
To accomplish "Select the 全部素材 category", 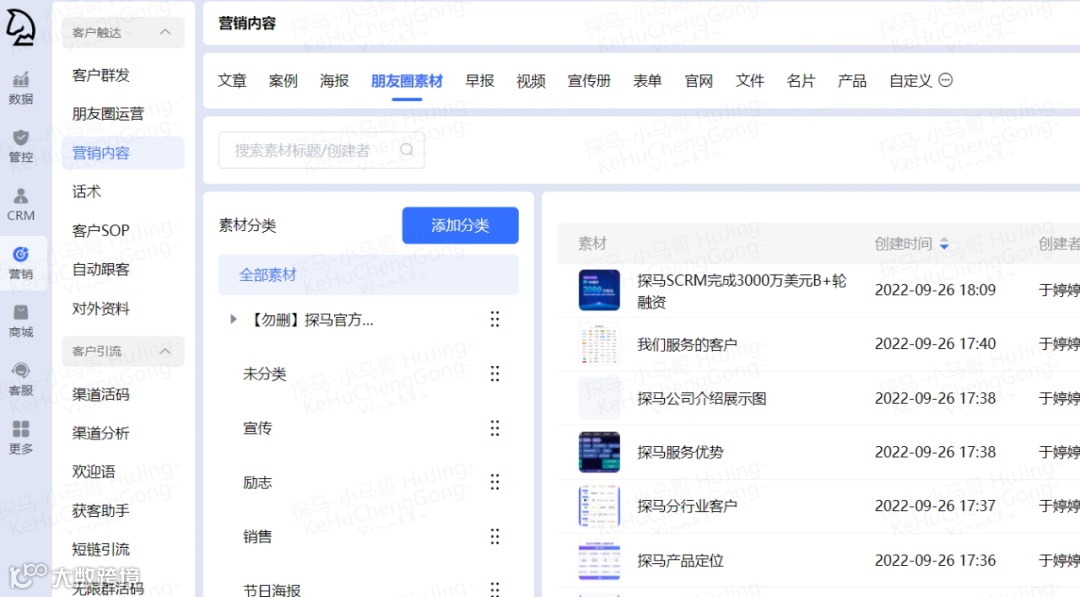I will pos(368,275).
